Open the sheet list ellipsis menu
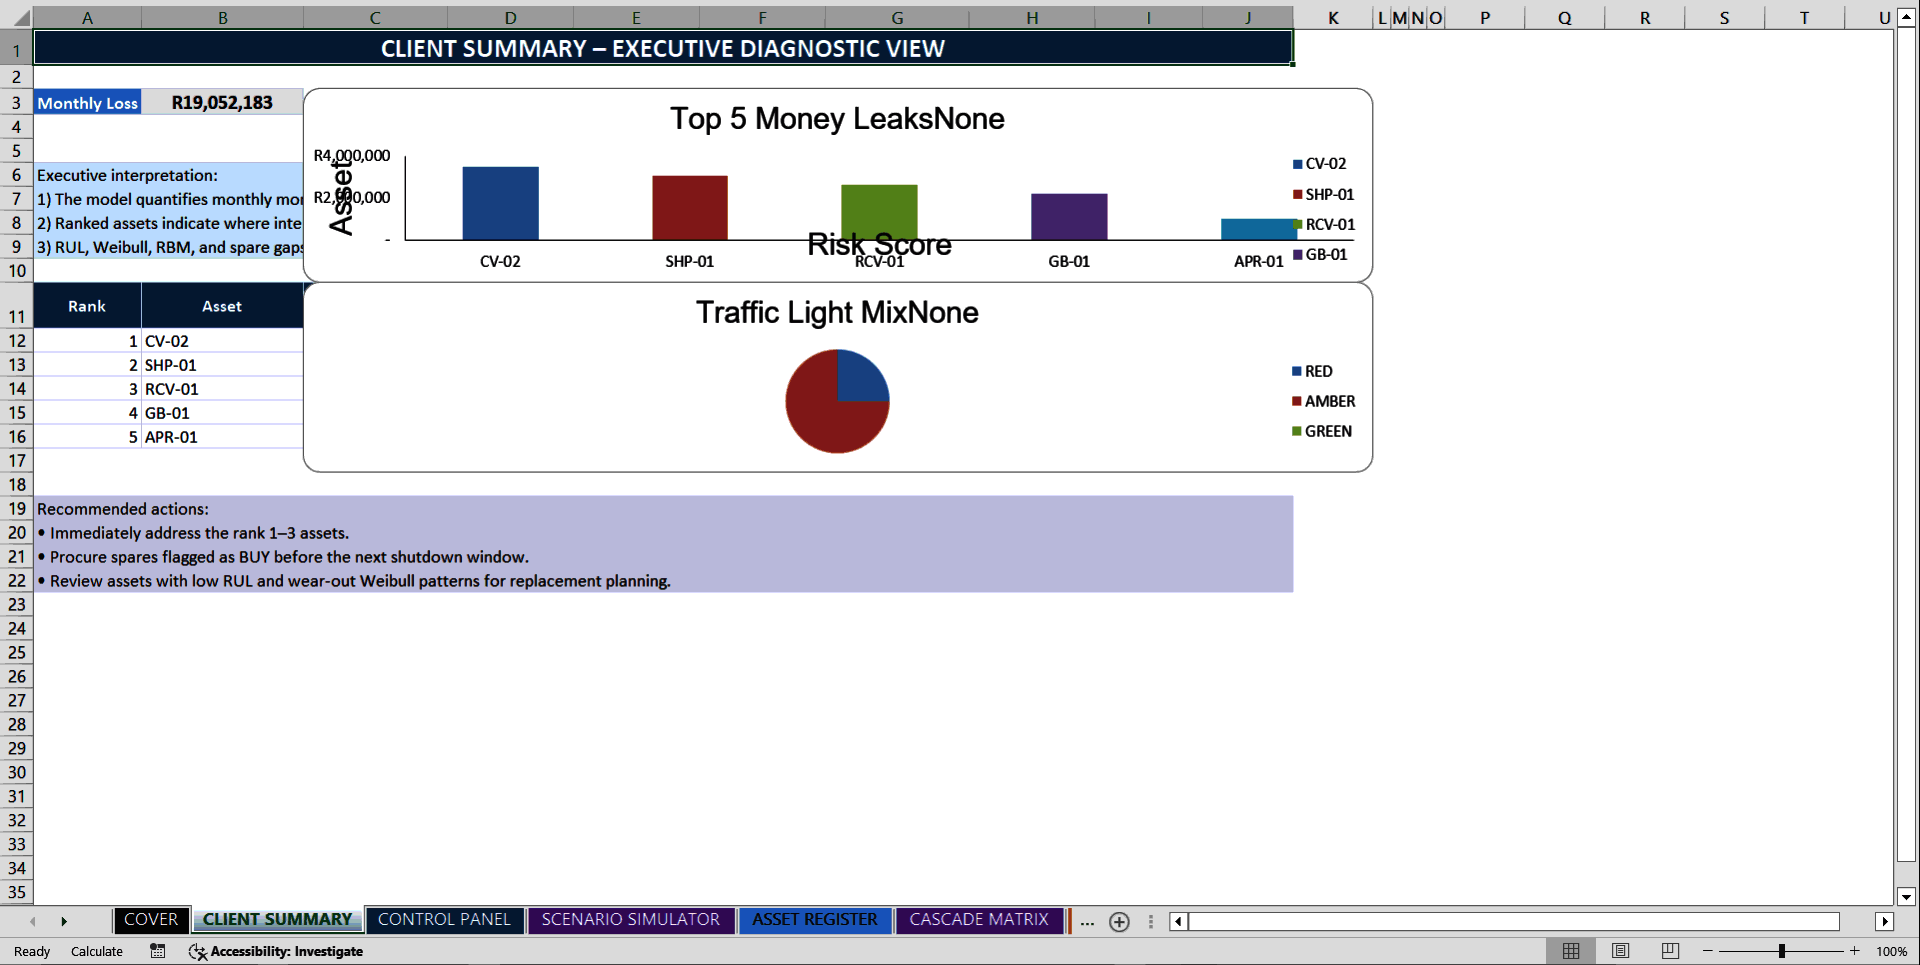The height and width of the screenshot is (965, 1920). coord(1087,923)
